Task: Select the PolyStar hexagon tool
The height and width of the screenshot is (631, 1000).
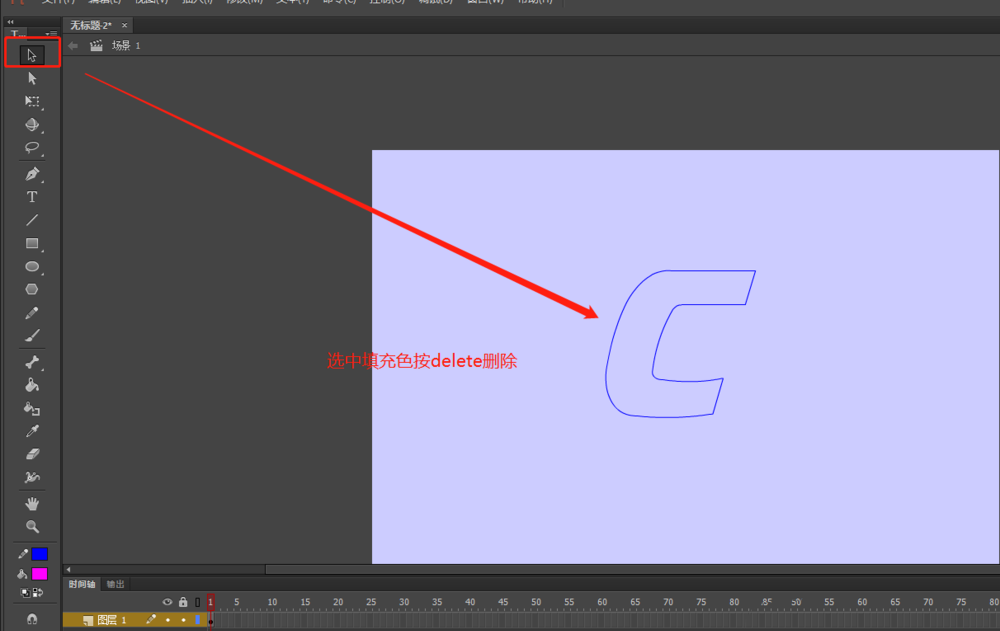Action: (x=32, y=290)
